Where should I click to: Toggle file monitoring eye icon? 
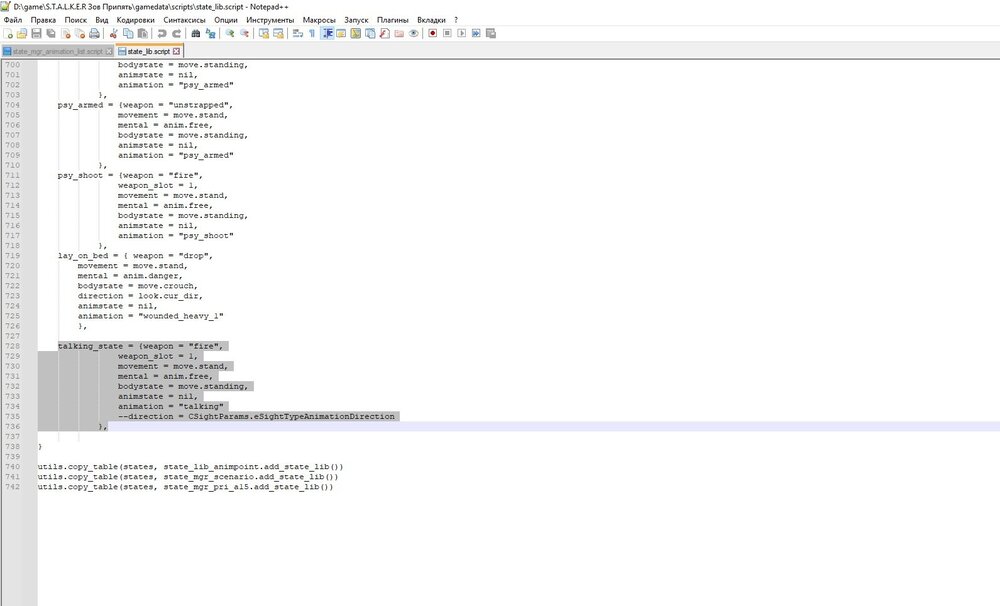tap(413, 33)
